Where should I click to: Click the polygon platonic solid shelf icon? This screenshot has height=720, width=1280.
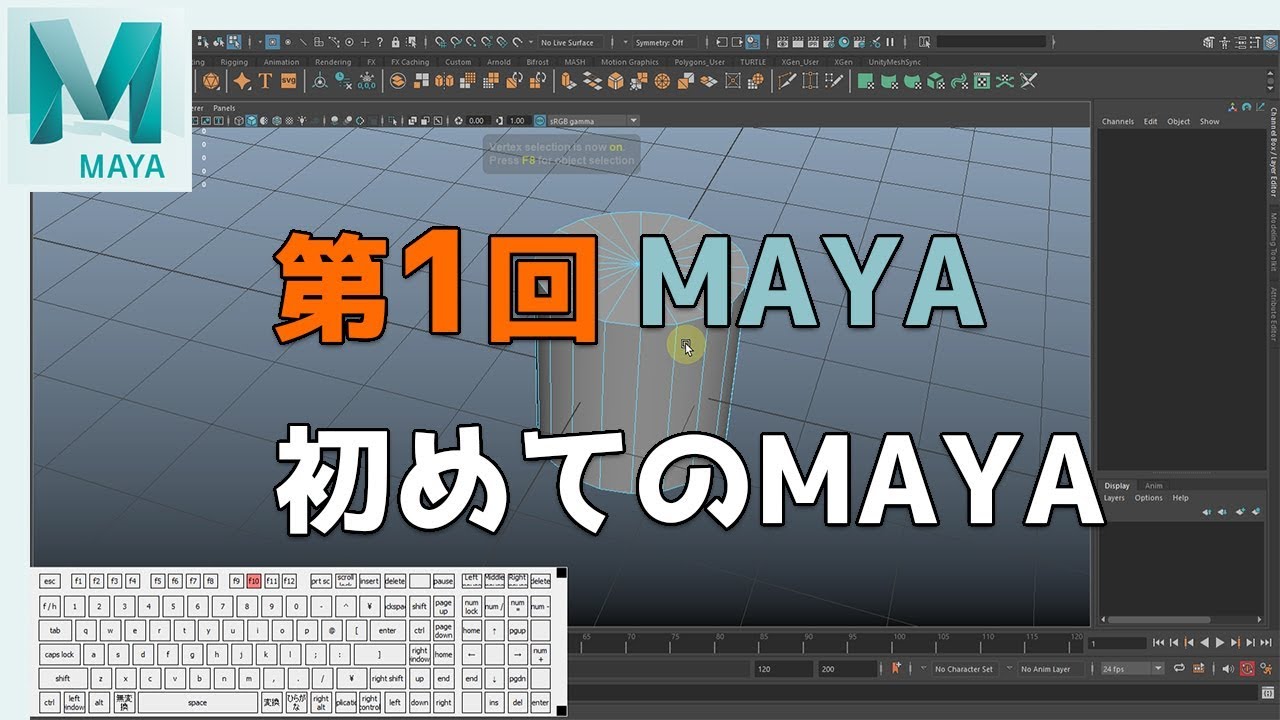211,82
